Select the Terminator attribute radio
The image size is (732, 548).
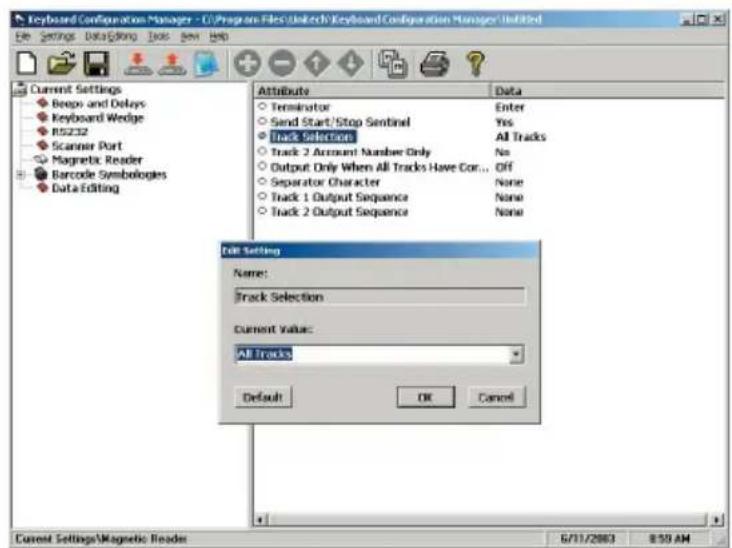pyautogui.click(x=262, y=106)
